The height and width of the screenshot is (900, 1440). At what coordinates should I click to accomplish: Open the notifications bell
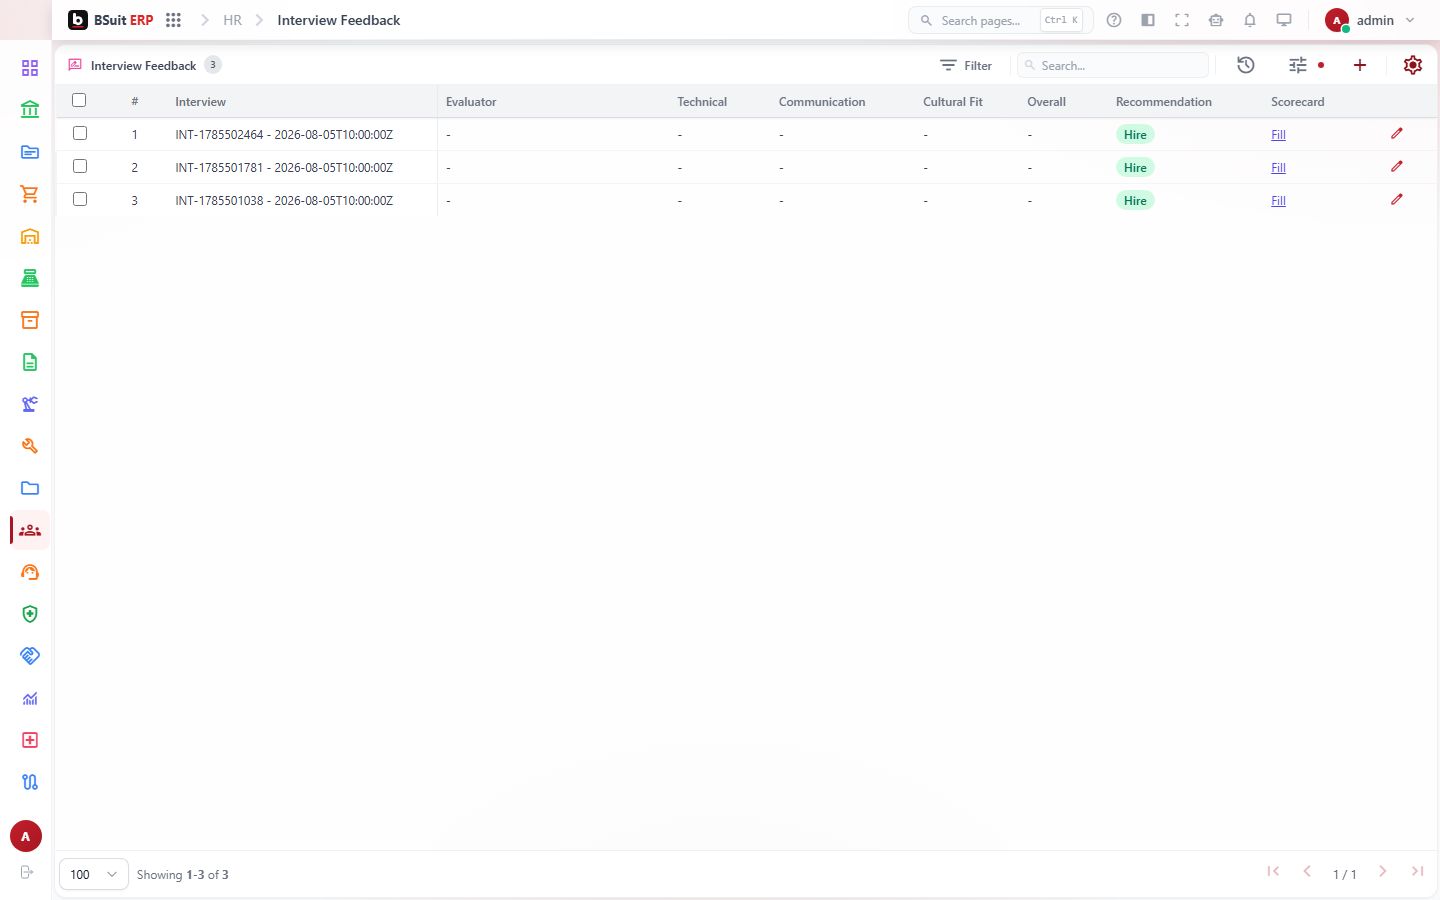click(1250, 20)
